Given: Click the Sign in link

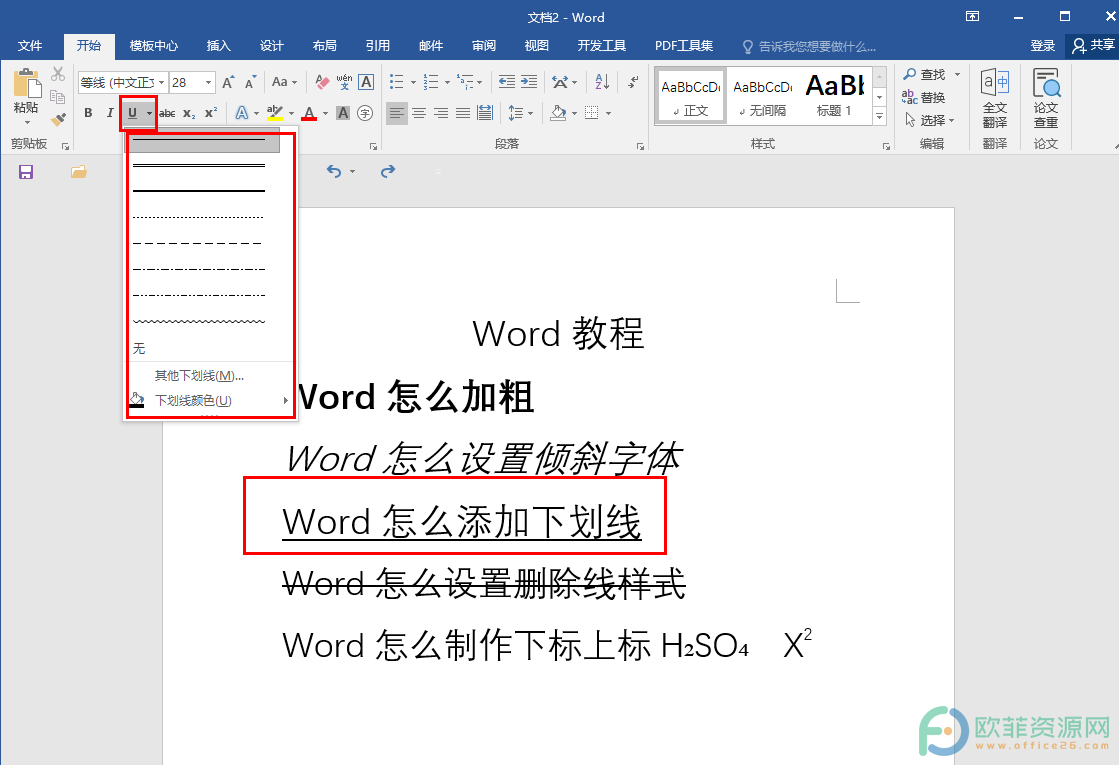Looking at the screenshot, I should point(1043,46).
